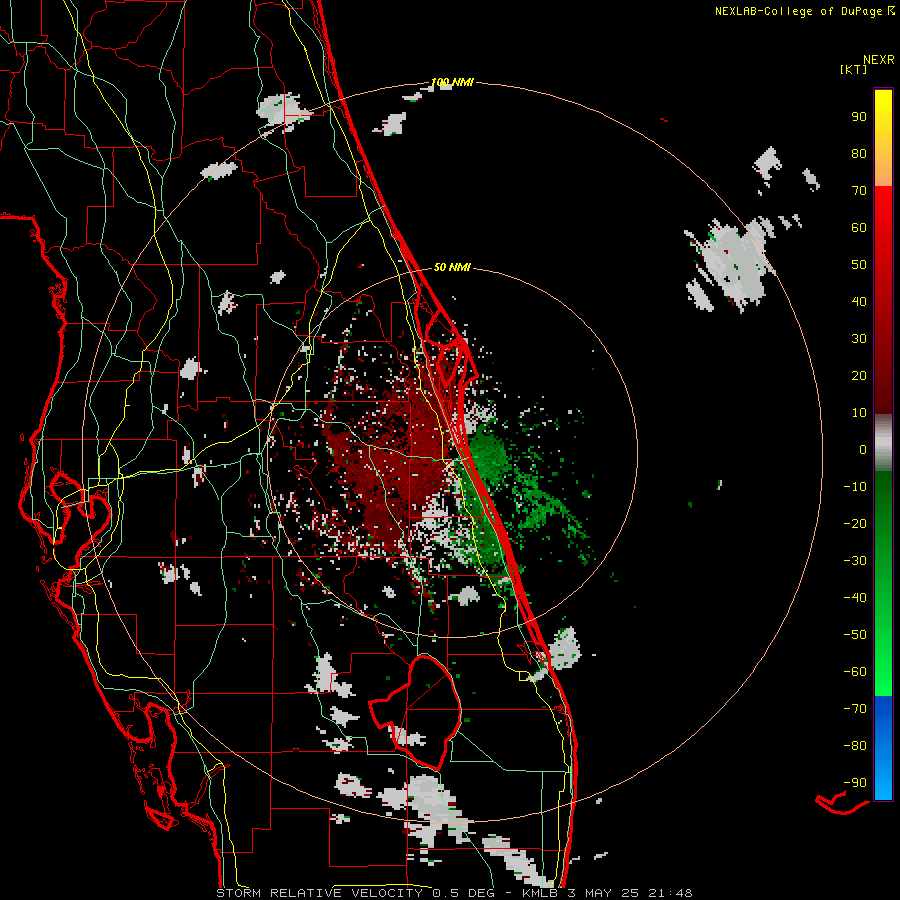
Task: Click the 10 value on the velocity scale
Action: coord(859,413)
